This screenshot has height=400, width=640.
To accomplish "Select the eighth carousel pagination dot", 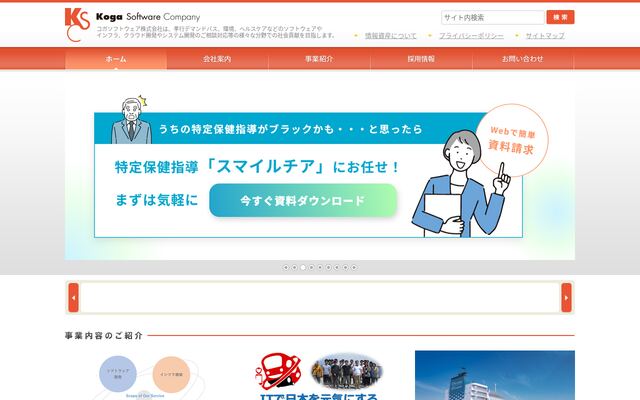I will click(x=345, y=267).
